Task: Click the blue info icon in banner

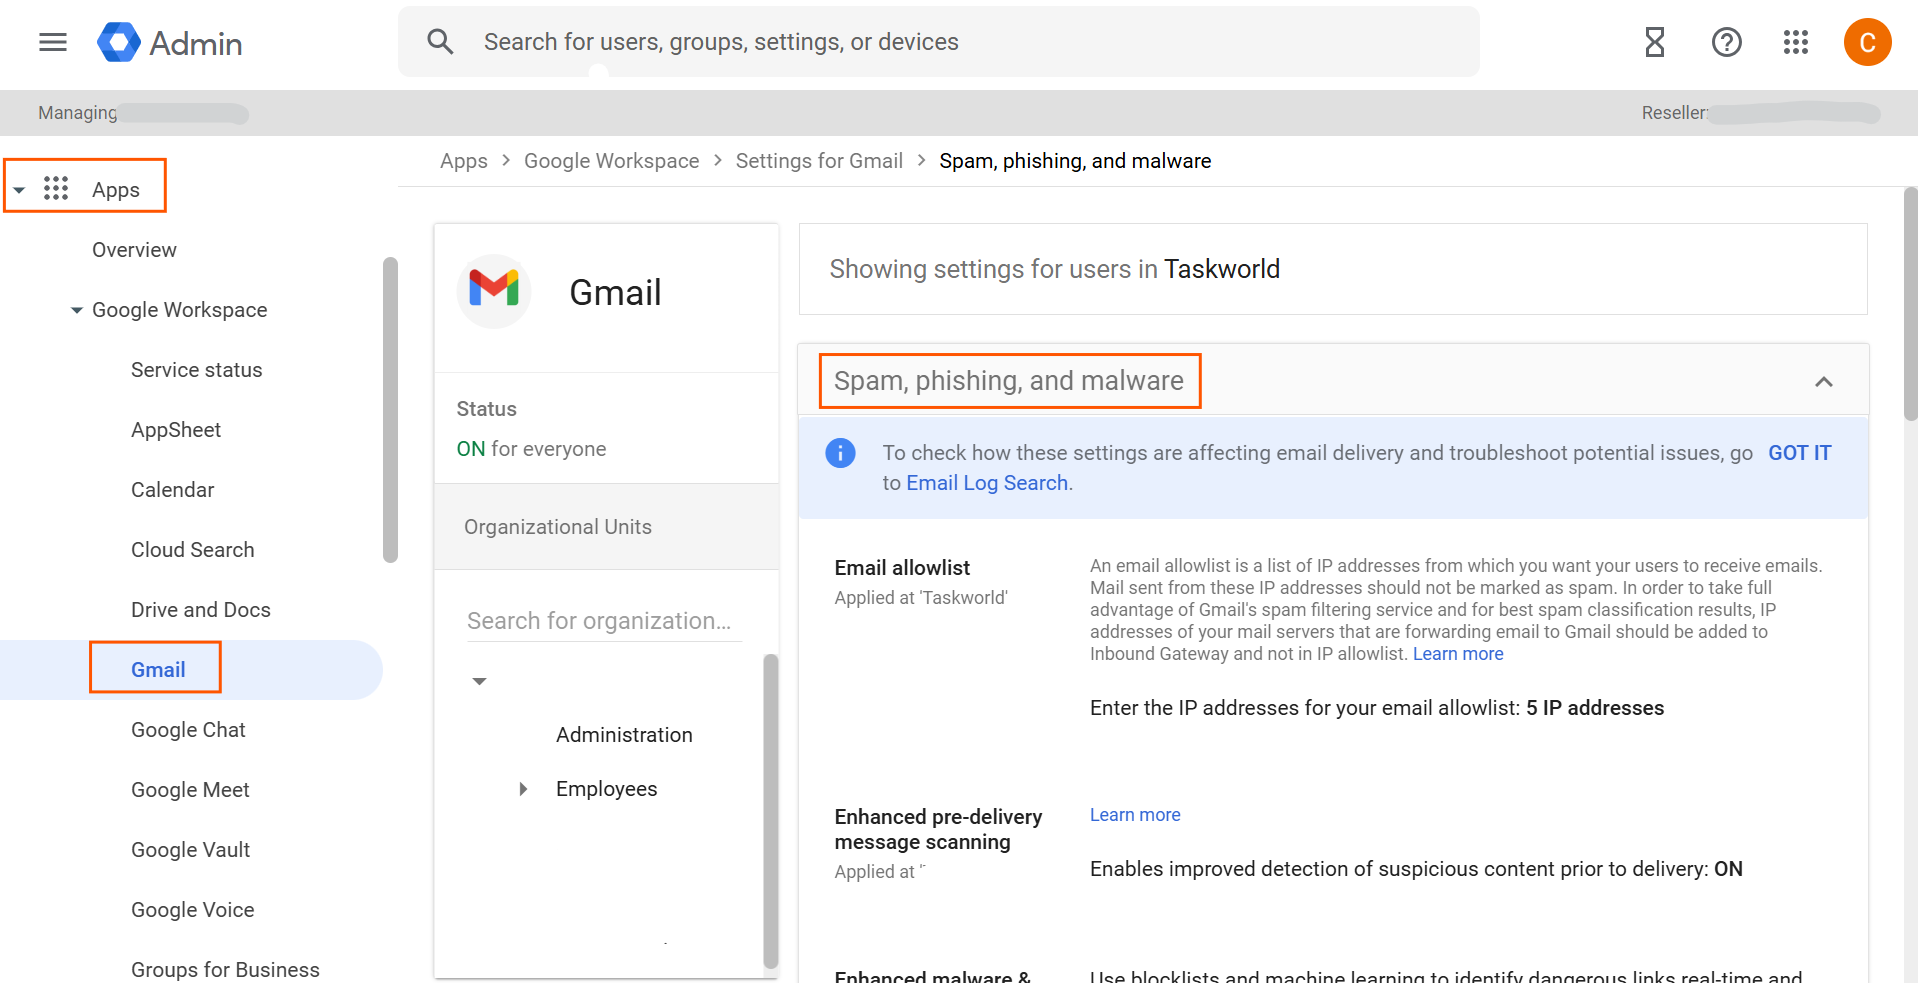Action: coord(840,453)
